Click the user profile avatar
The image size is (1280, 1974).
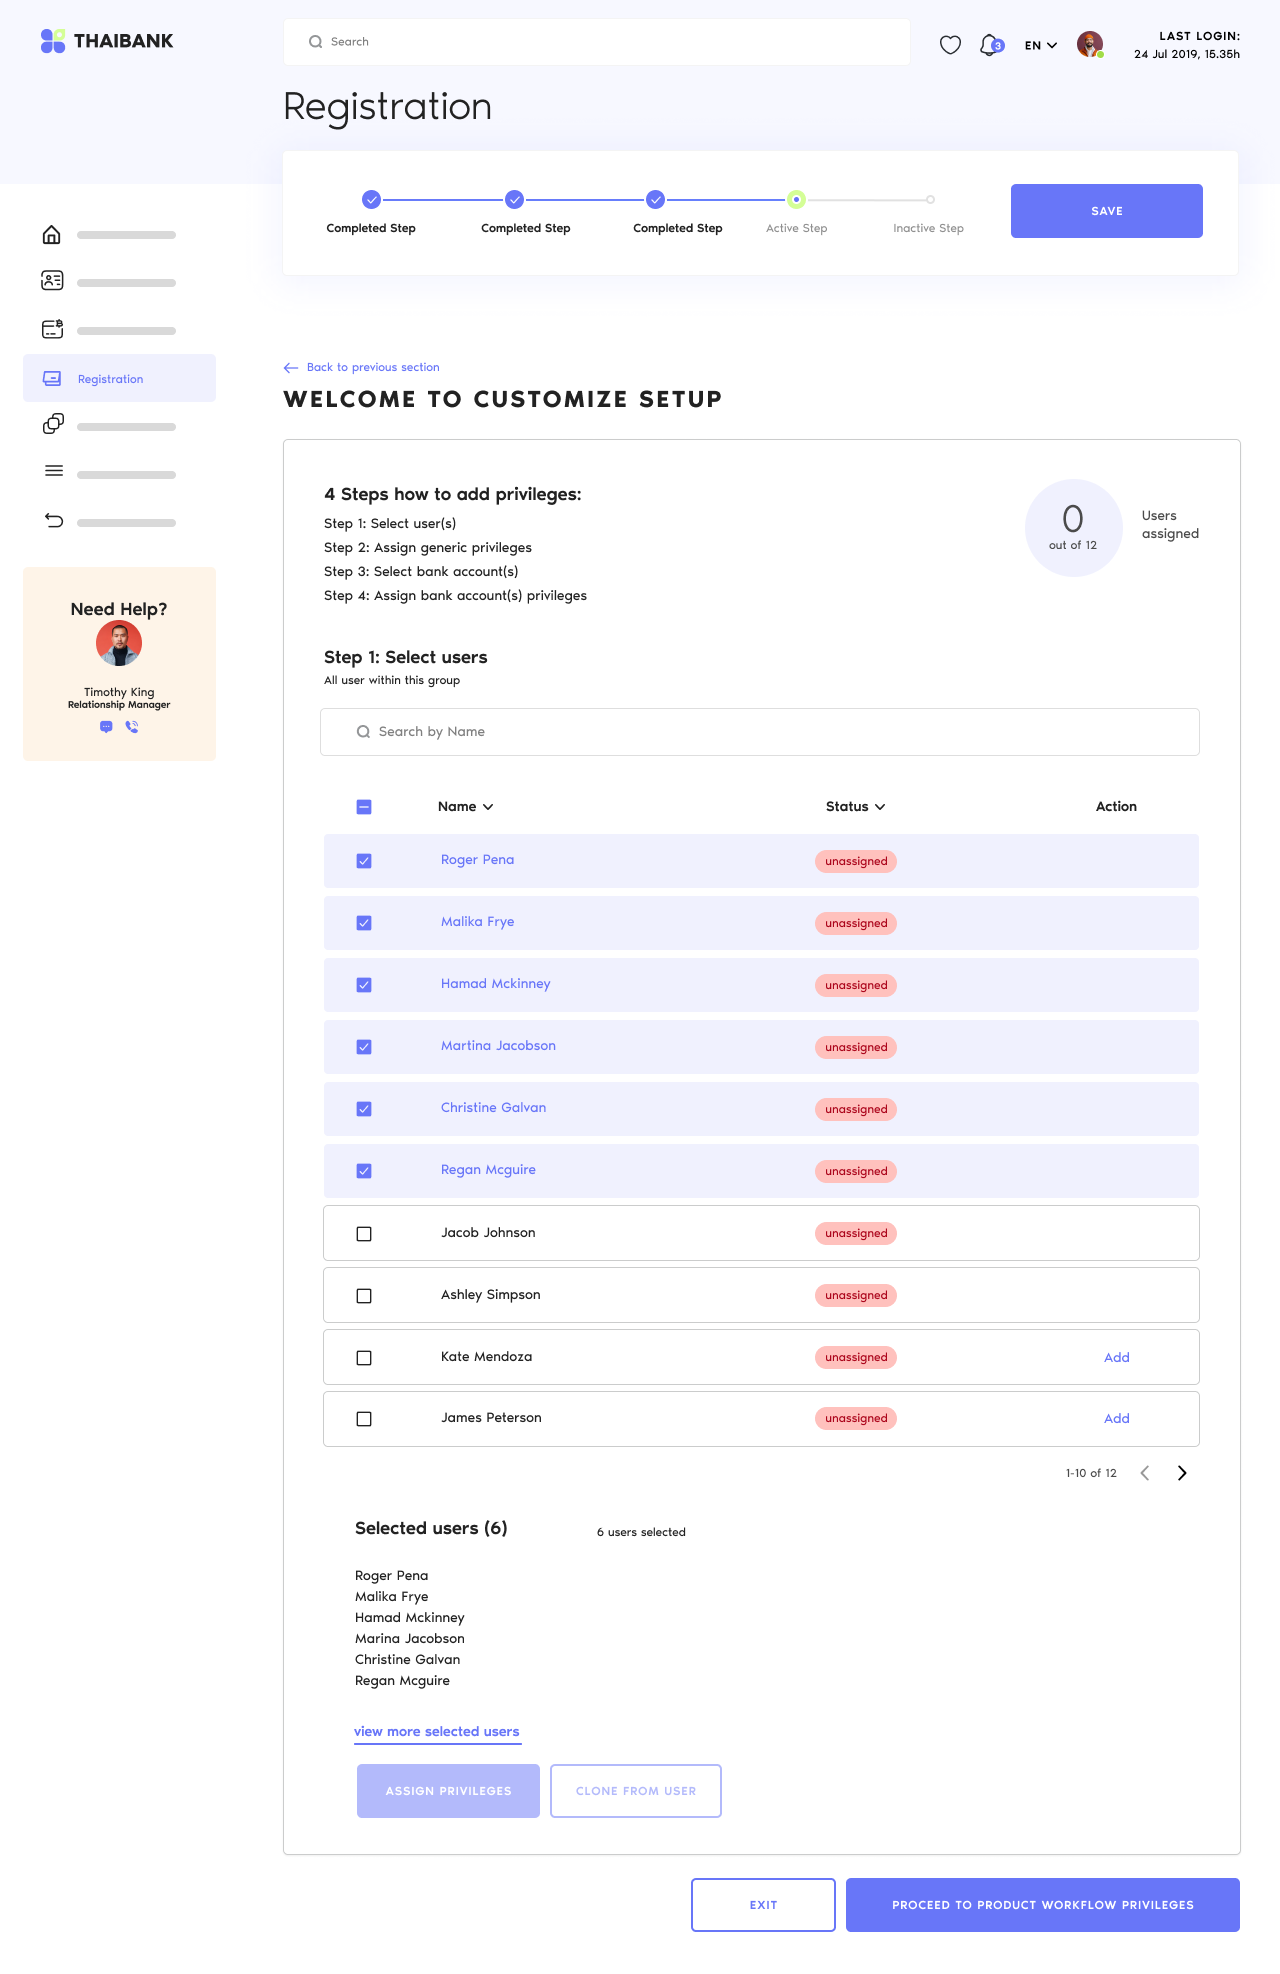tap(1090, 44)
